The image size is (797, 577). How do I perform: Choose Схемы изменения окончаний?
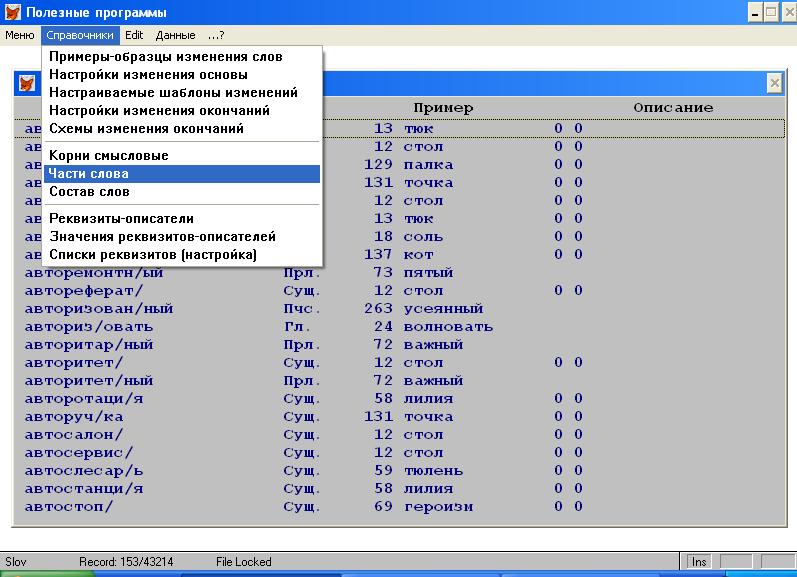coord(182,128)
